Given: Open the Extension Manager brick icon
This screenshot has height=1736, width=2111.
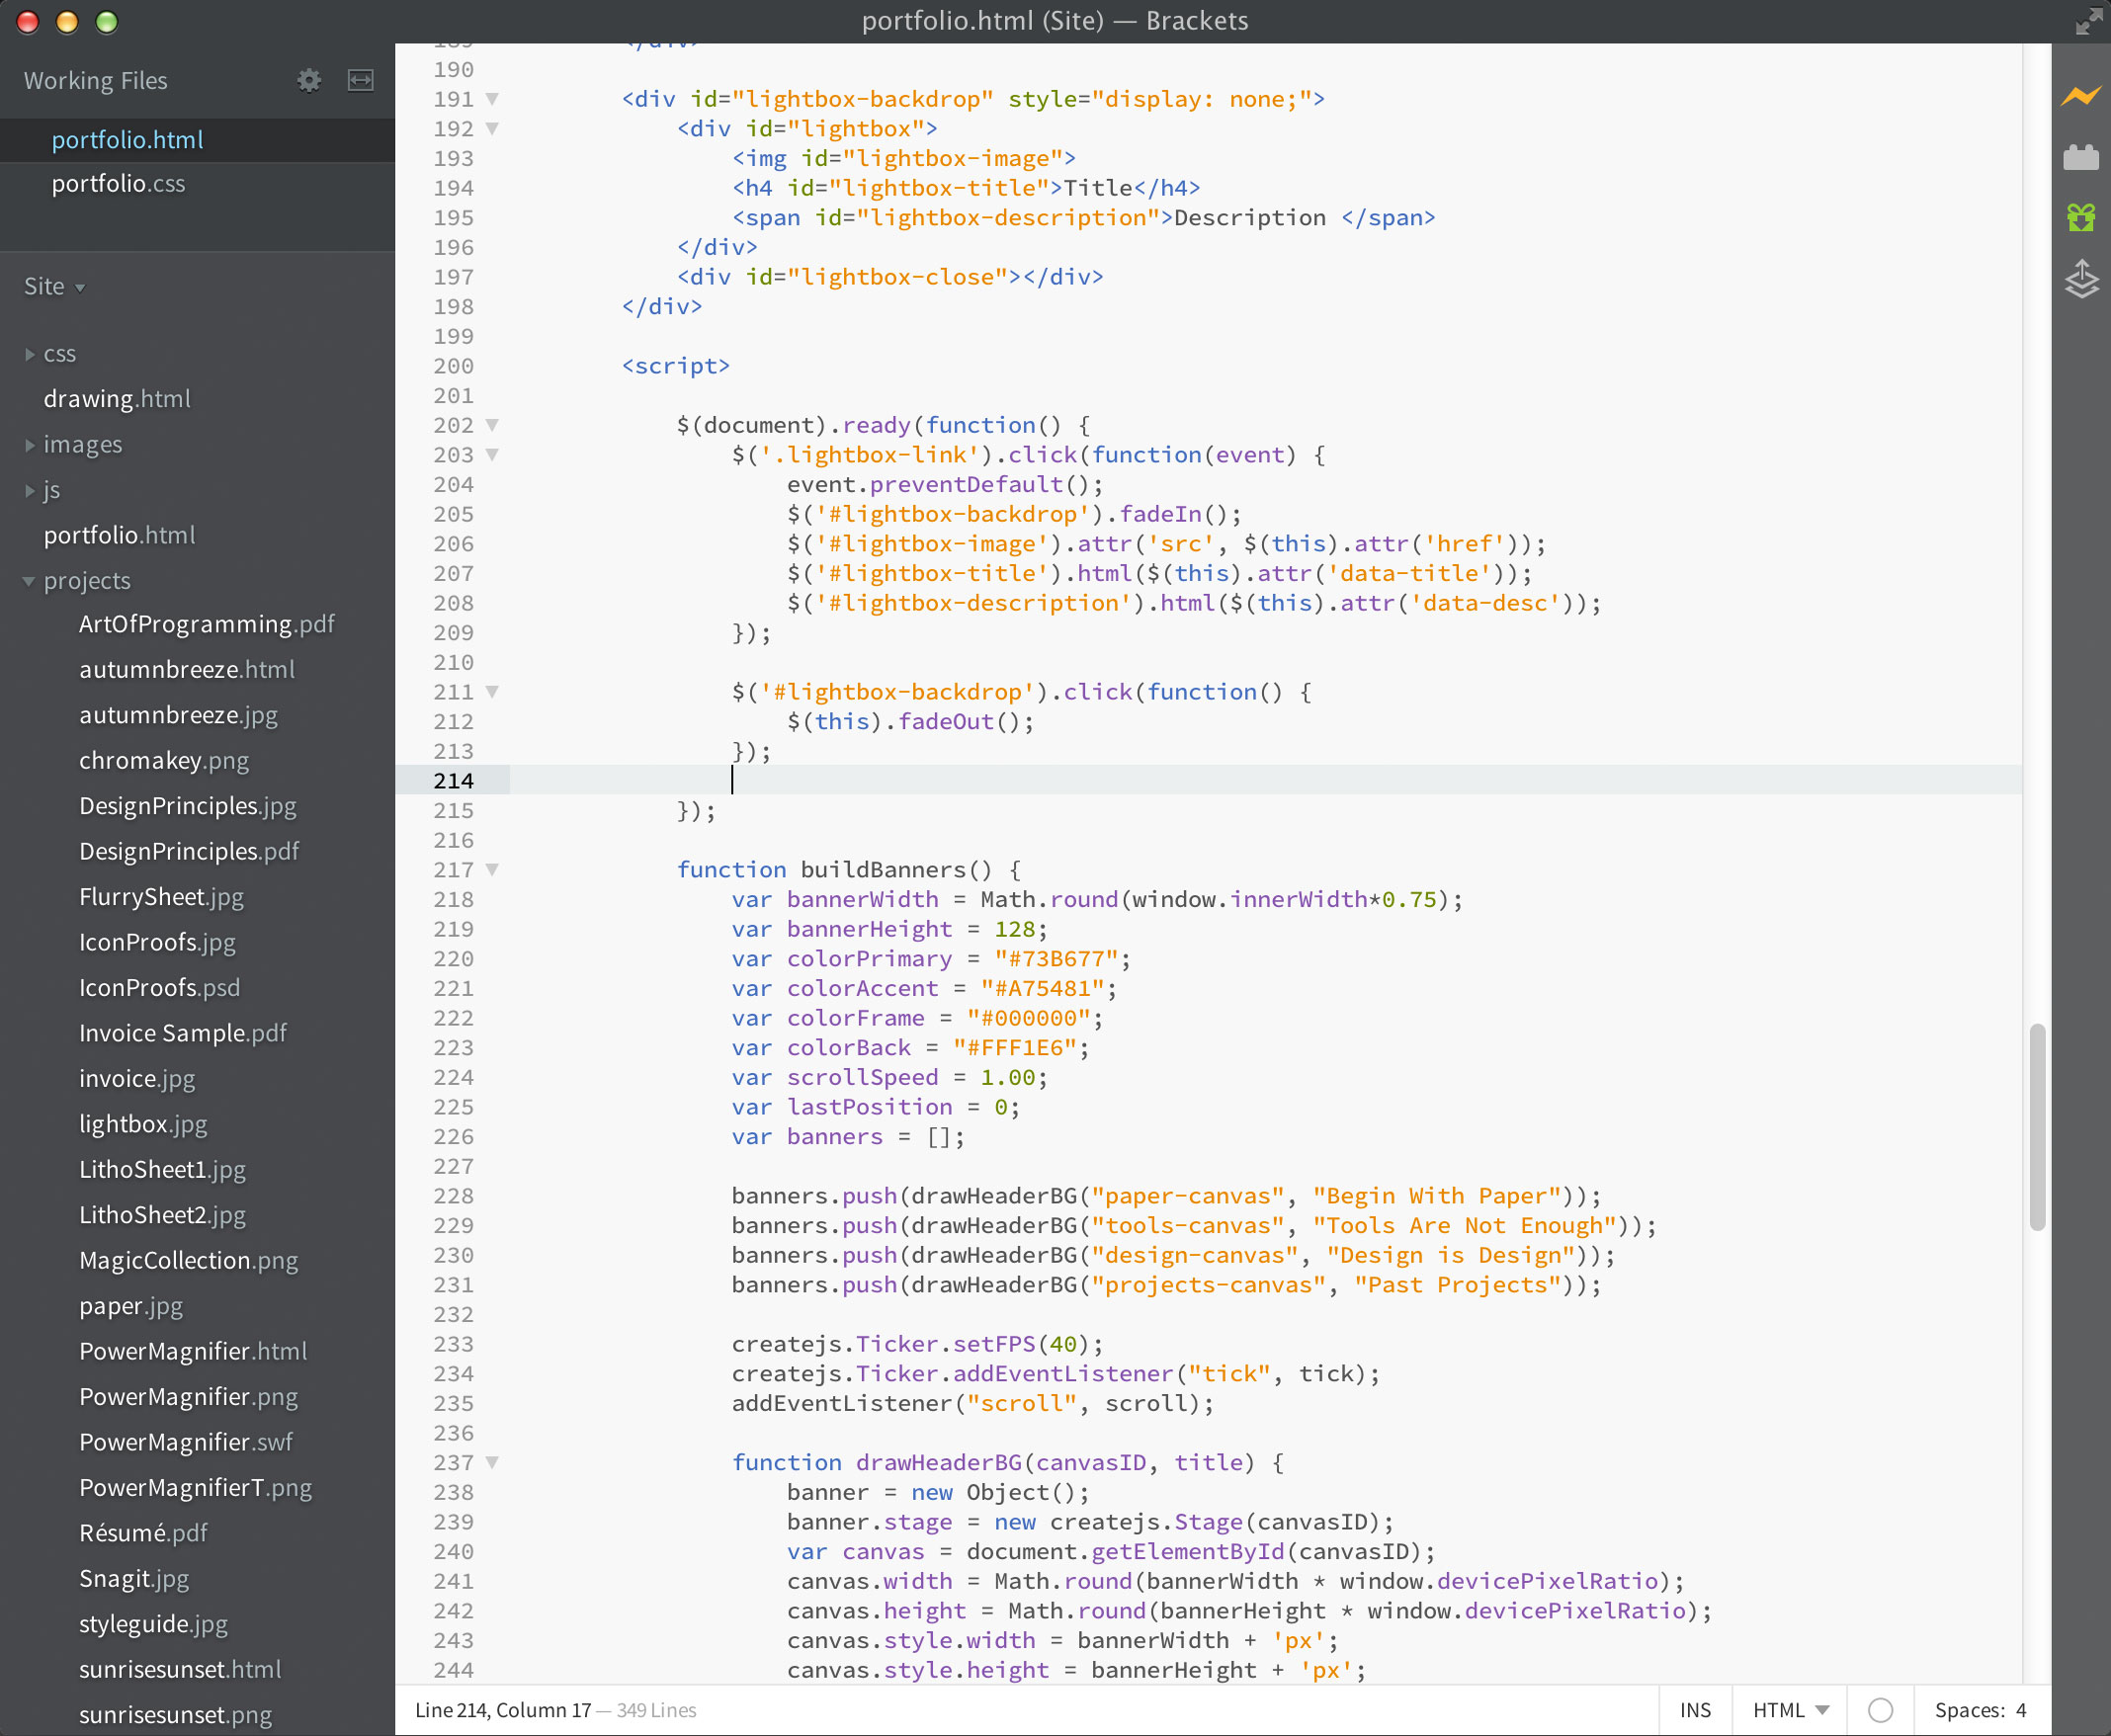Looking at the screenshot, I should pos(2080,157).
